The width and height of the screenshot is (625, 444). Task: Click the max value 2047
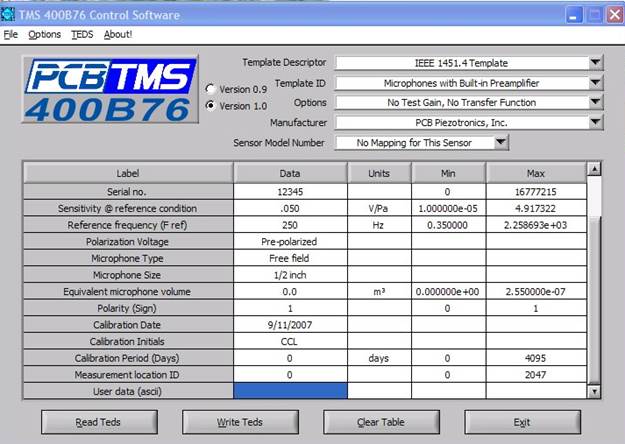point(536,375)
